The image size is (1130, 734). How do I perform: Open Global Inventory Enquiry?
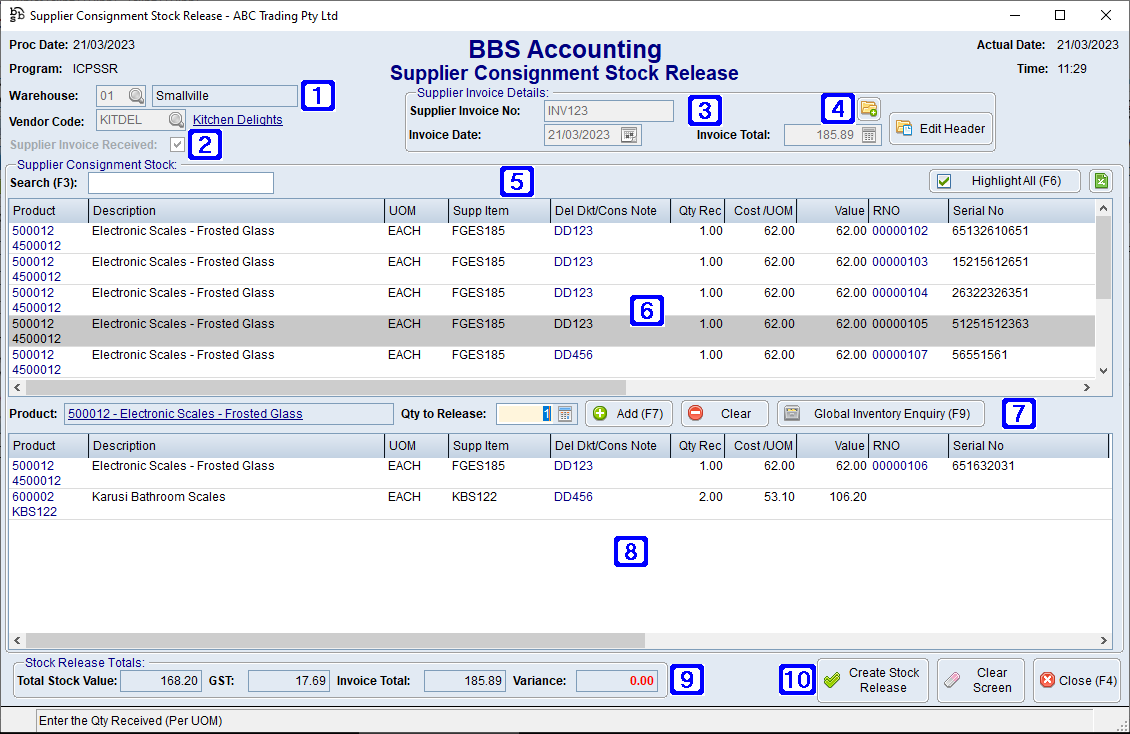tap(880, 413)
